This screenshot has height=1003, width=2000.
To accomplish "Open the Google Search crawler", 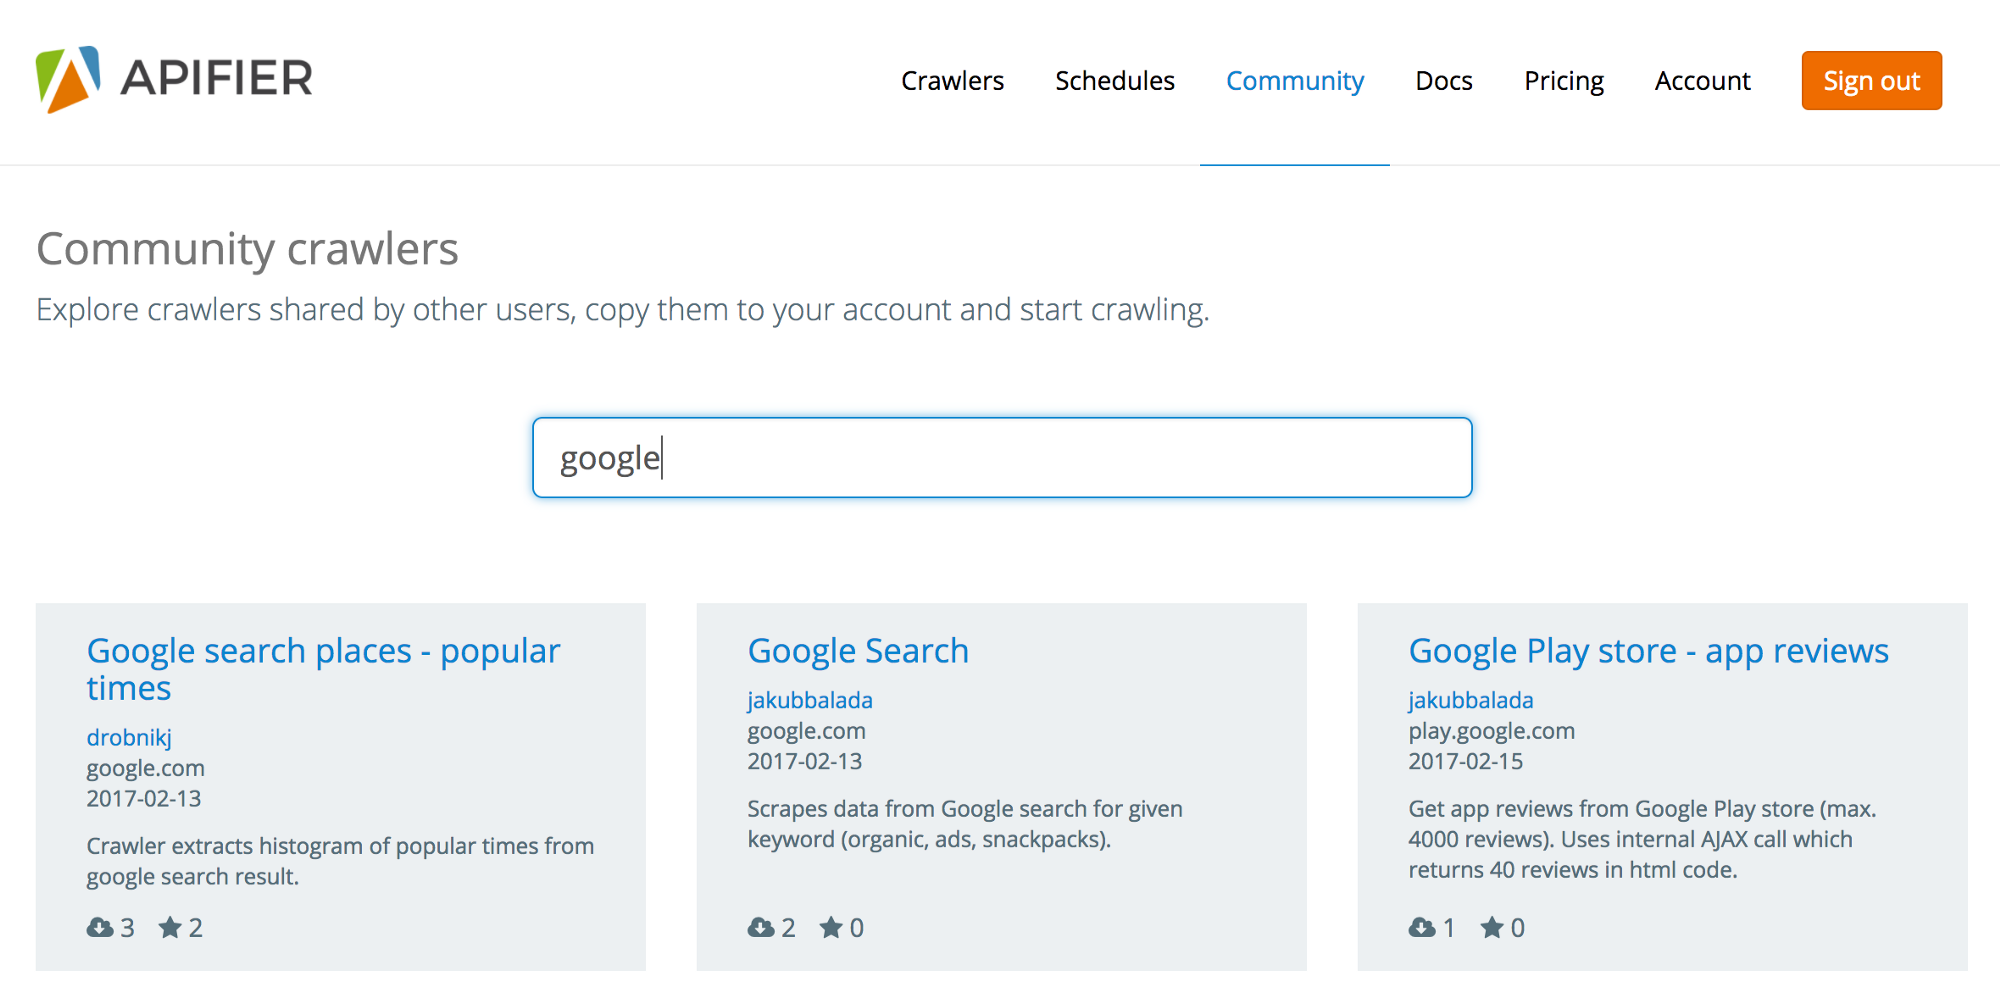I will [857, 650].
